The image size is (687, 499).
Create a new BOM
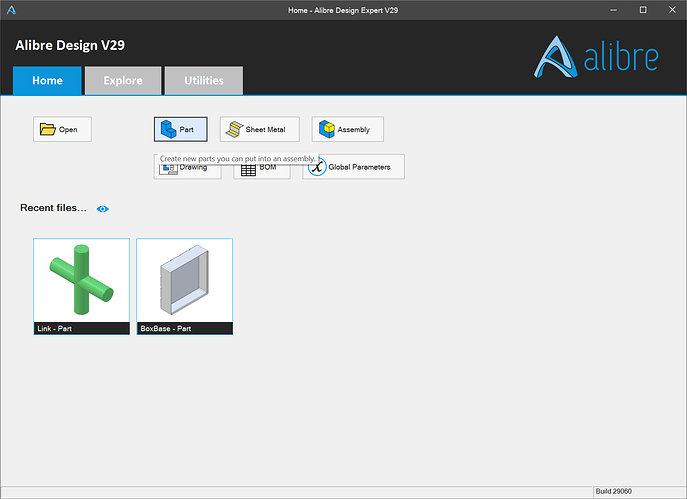coord(262,171)
